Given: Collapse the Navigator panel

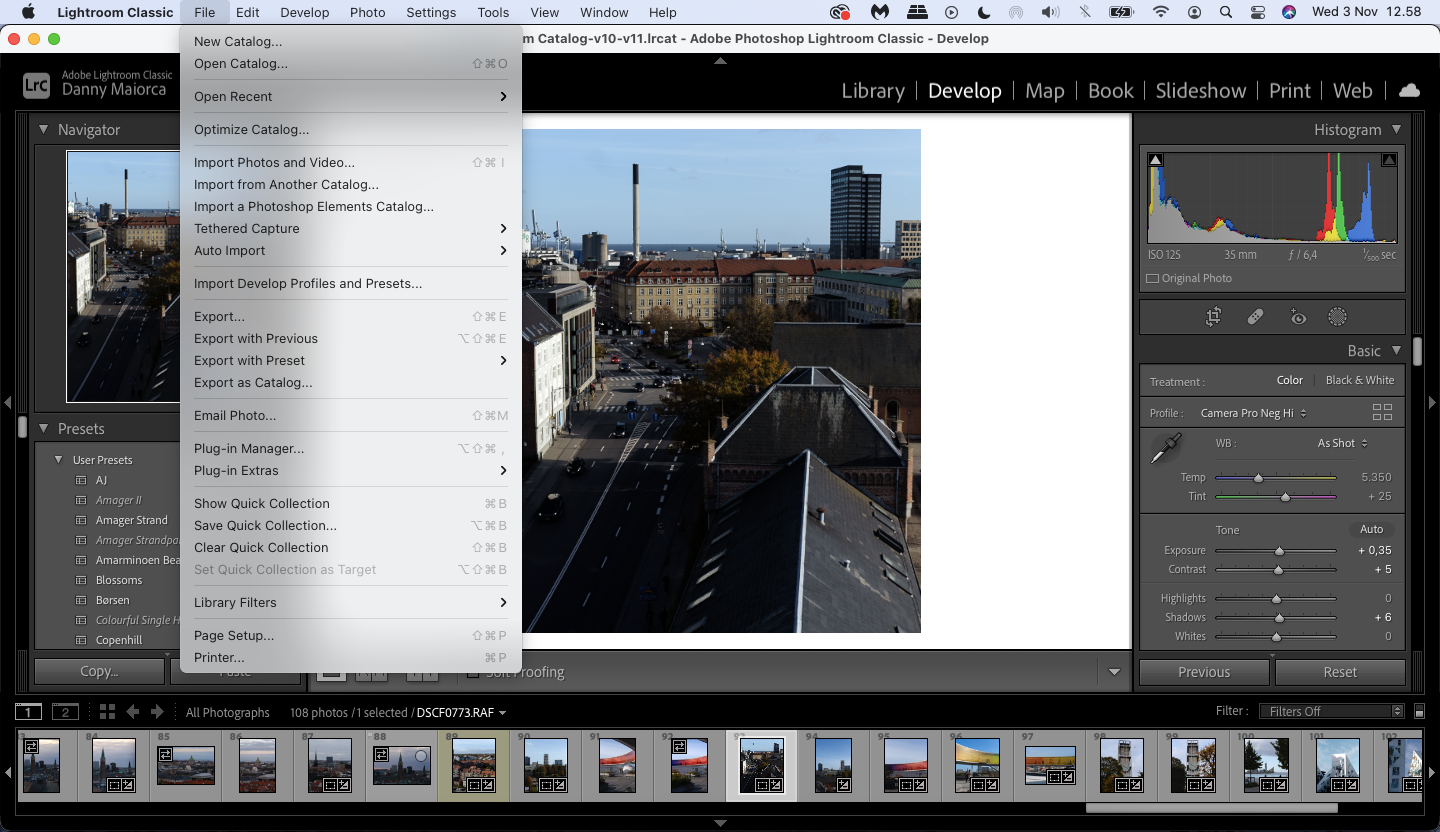Looking at the screenshot, I should [44, 129].
